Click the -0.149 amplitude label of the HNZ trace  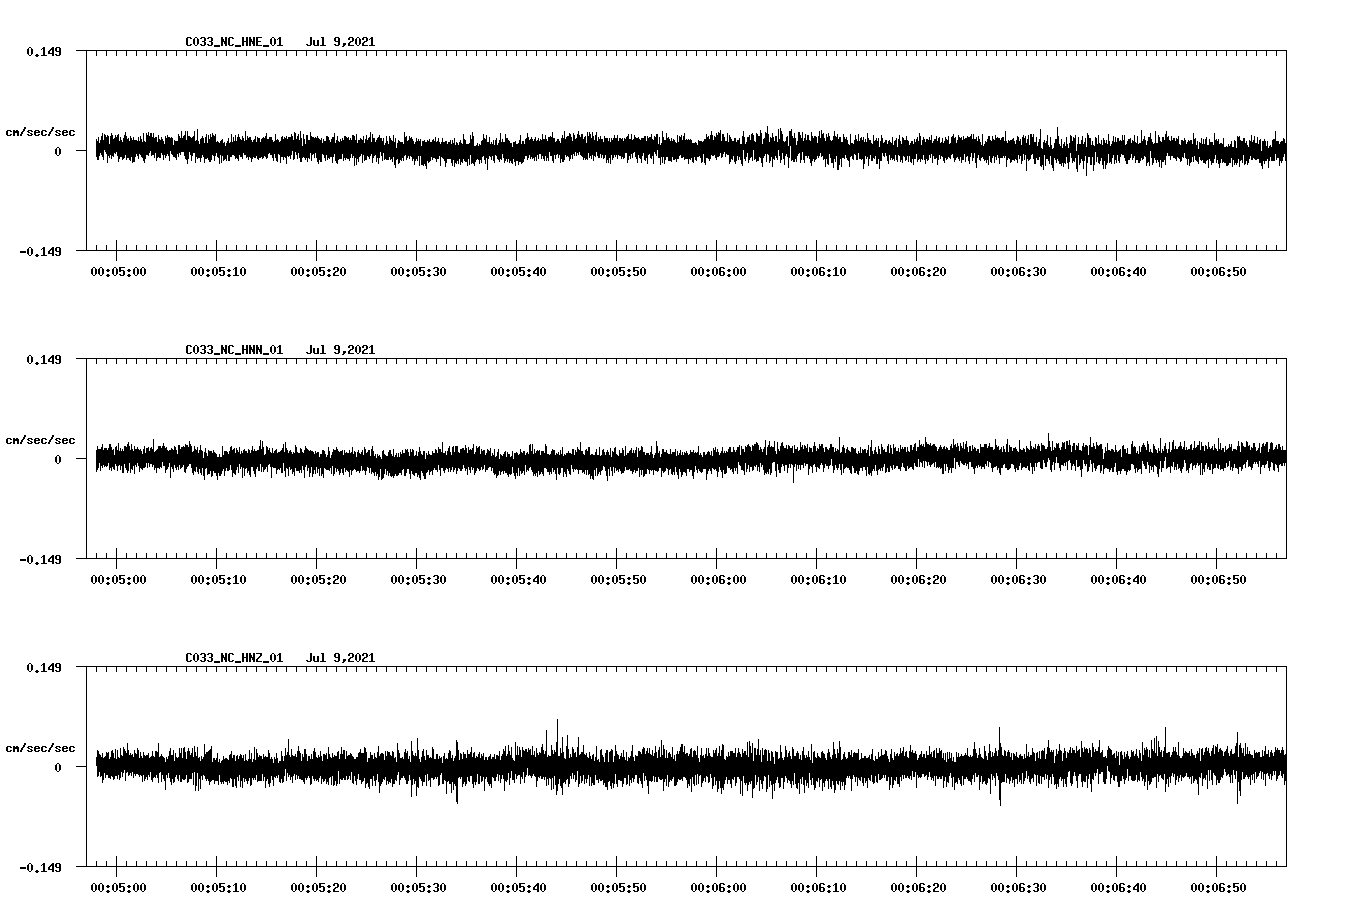pyautogui.click(x=40, y=870)
